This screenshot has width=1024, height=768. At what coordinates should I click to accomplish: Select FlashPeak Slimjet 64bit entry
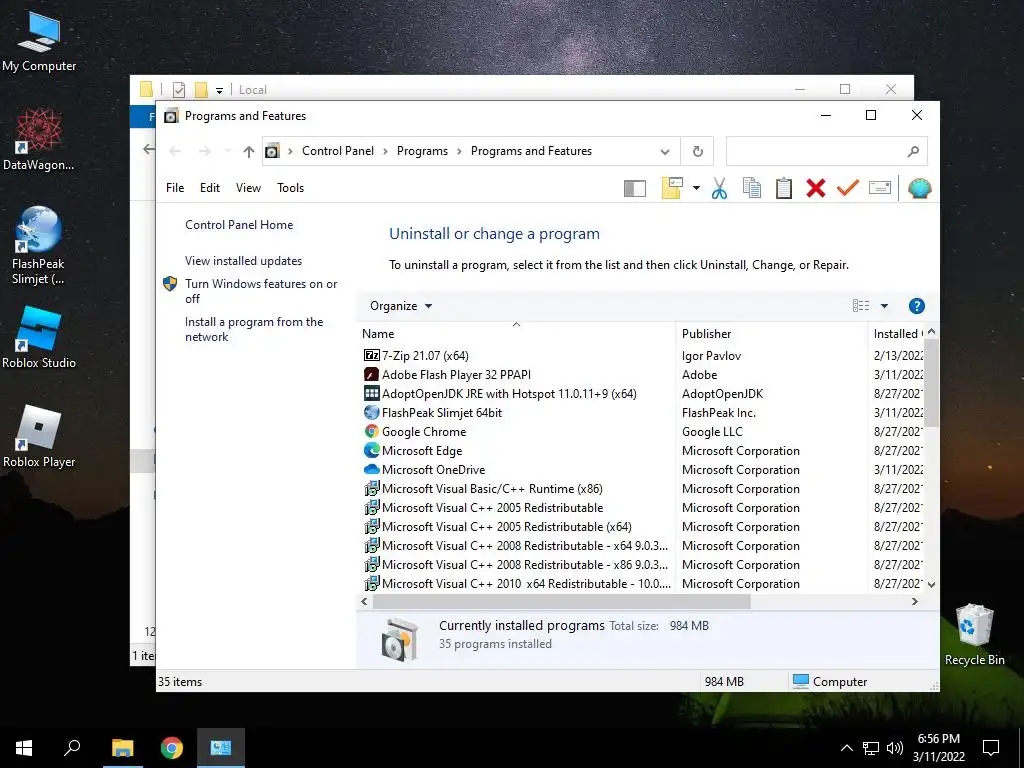[x=441, y=413]
